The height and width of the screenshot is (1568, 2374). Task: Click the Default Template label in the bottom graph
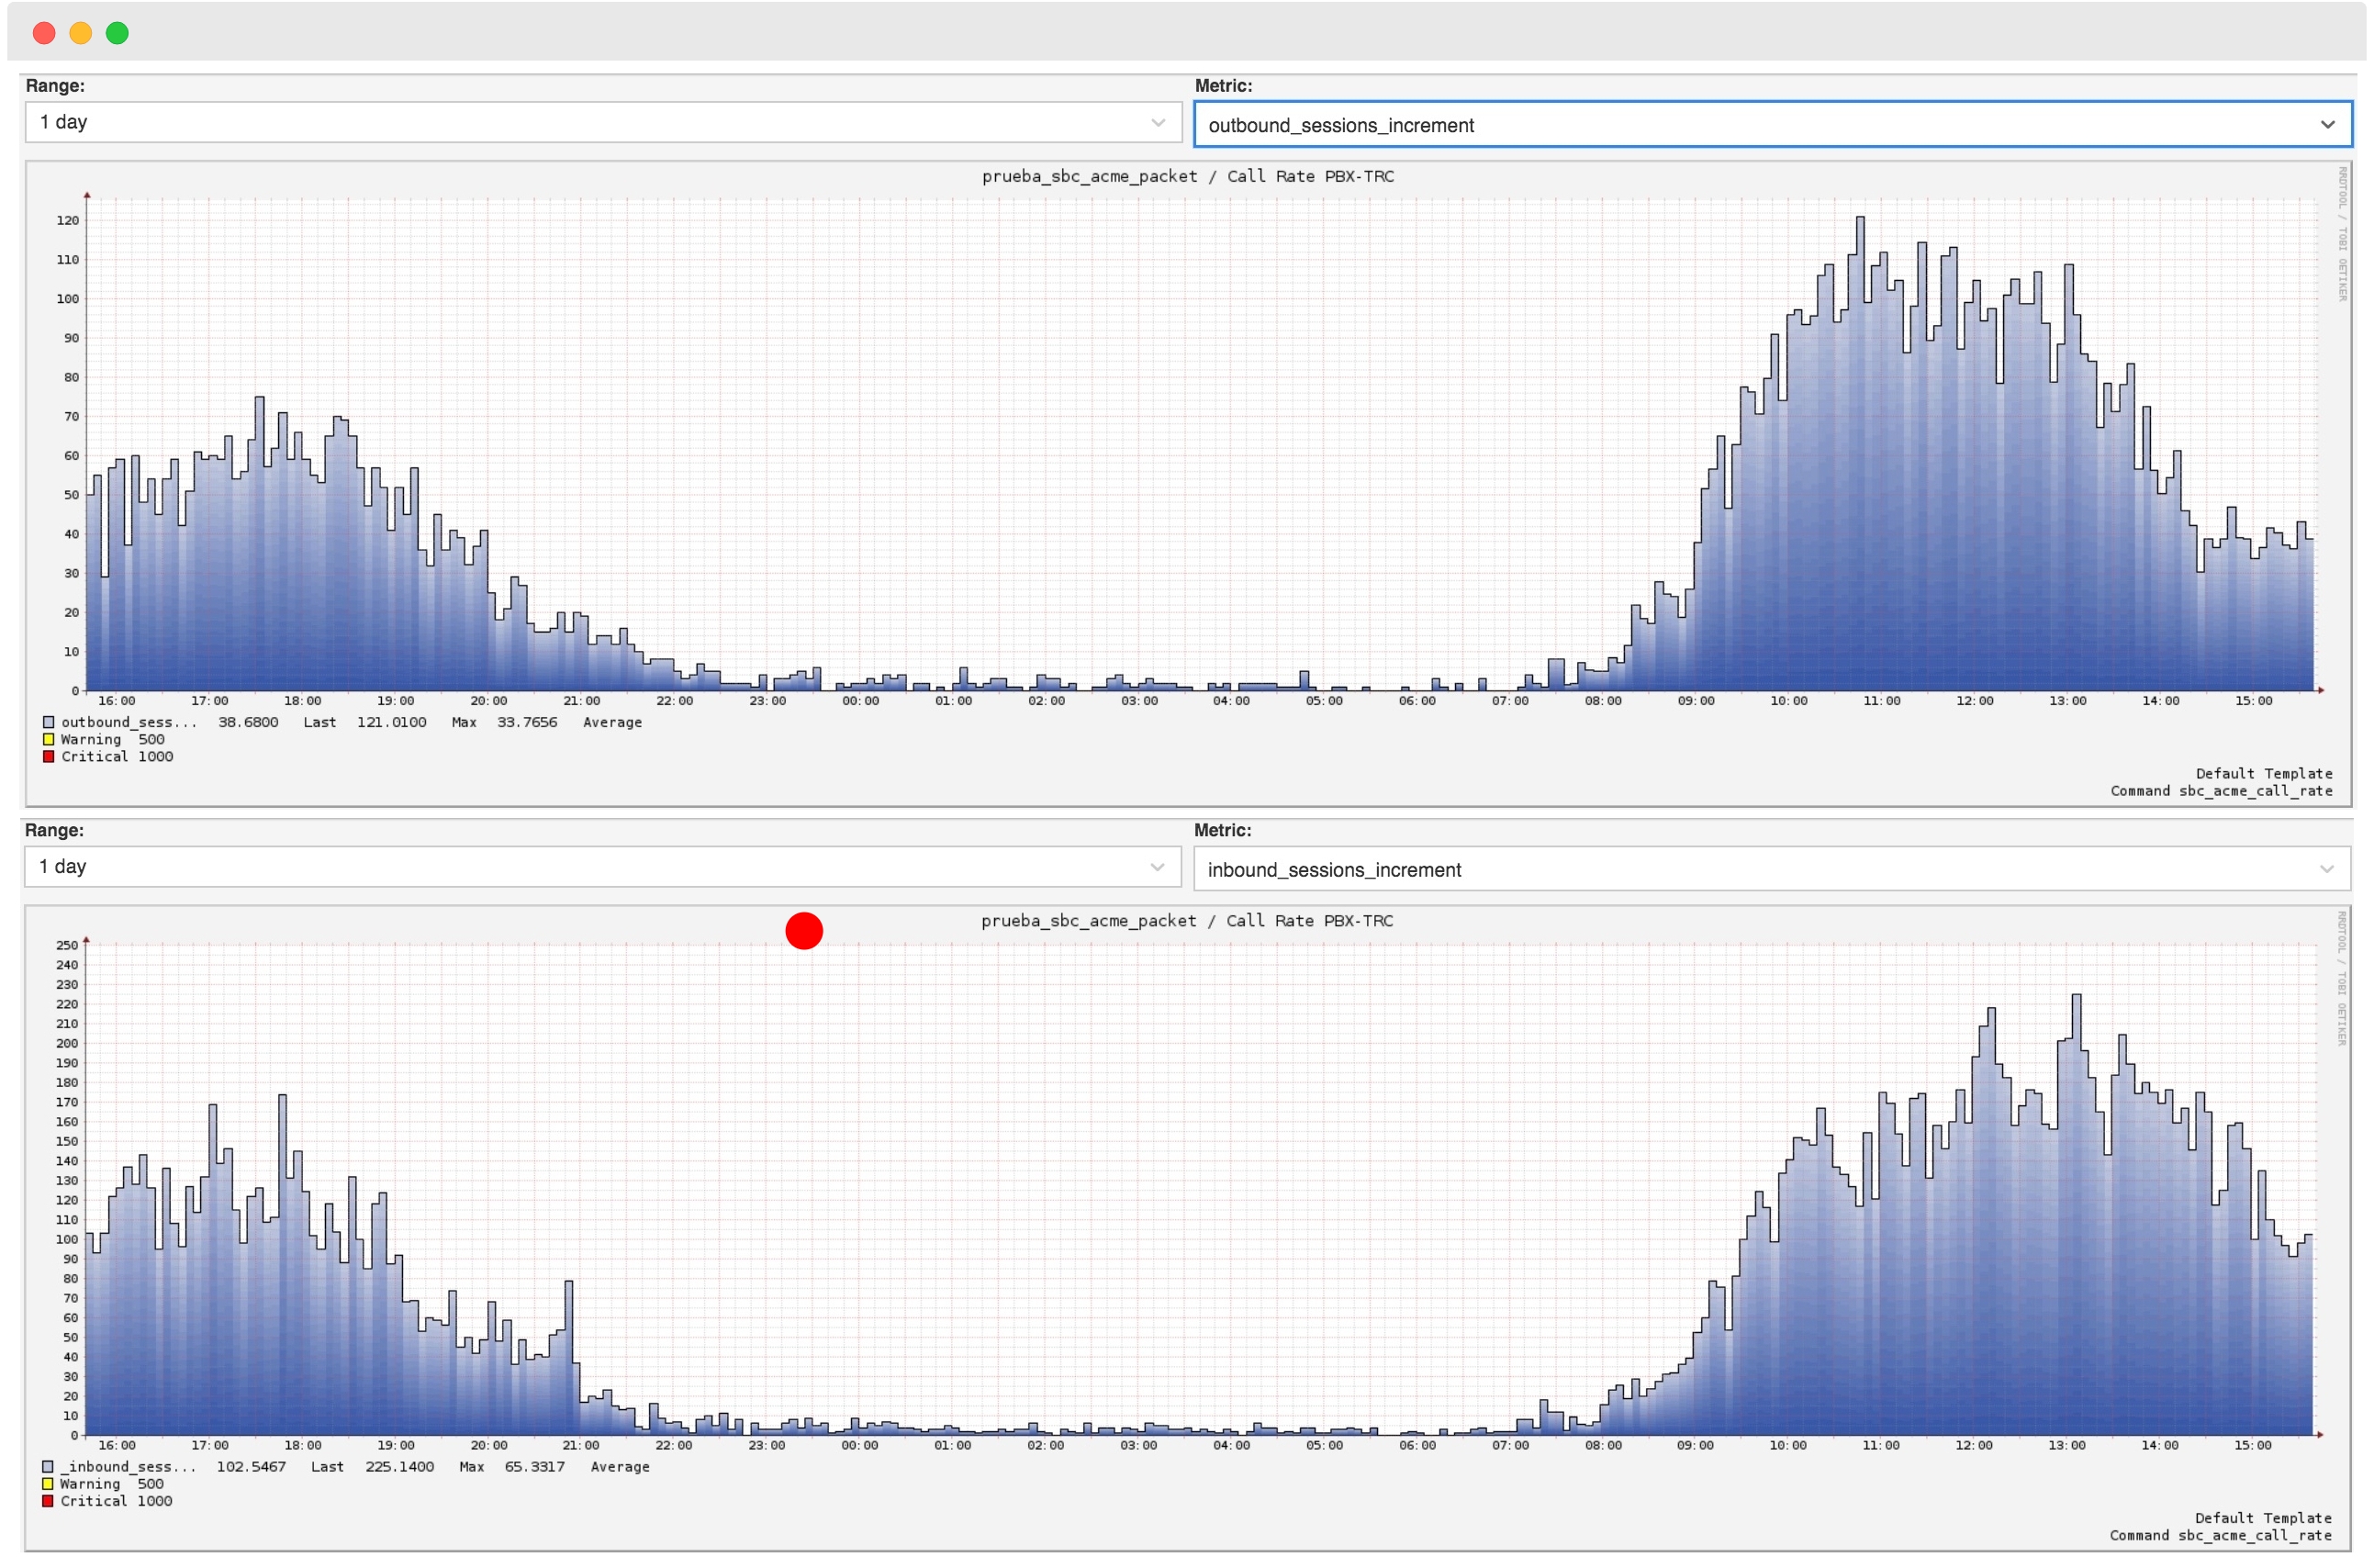2263,1519
